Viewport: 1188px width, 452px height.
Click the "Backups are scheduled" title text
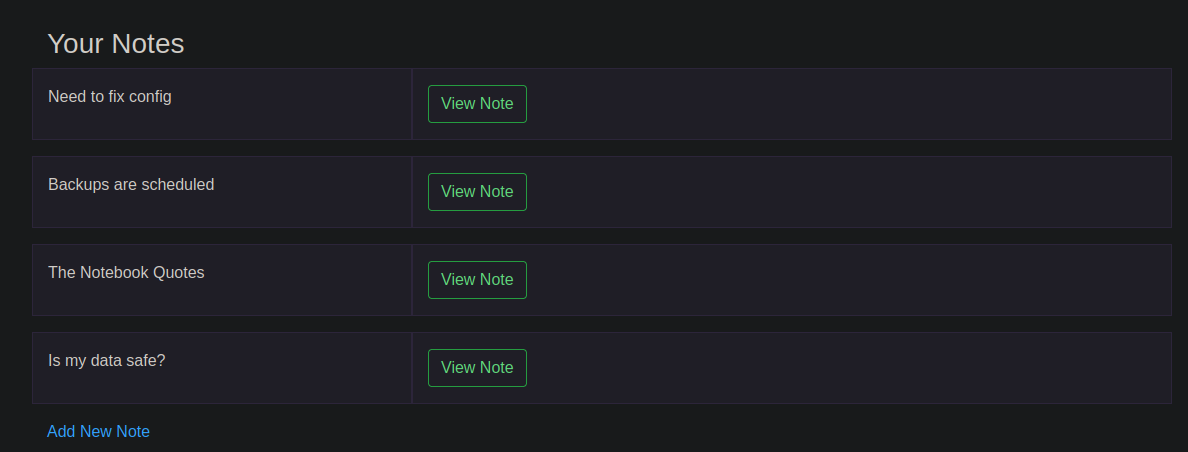[131, 185]
